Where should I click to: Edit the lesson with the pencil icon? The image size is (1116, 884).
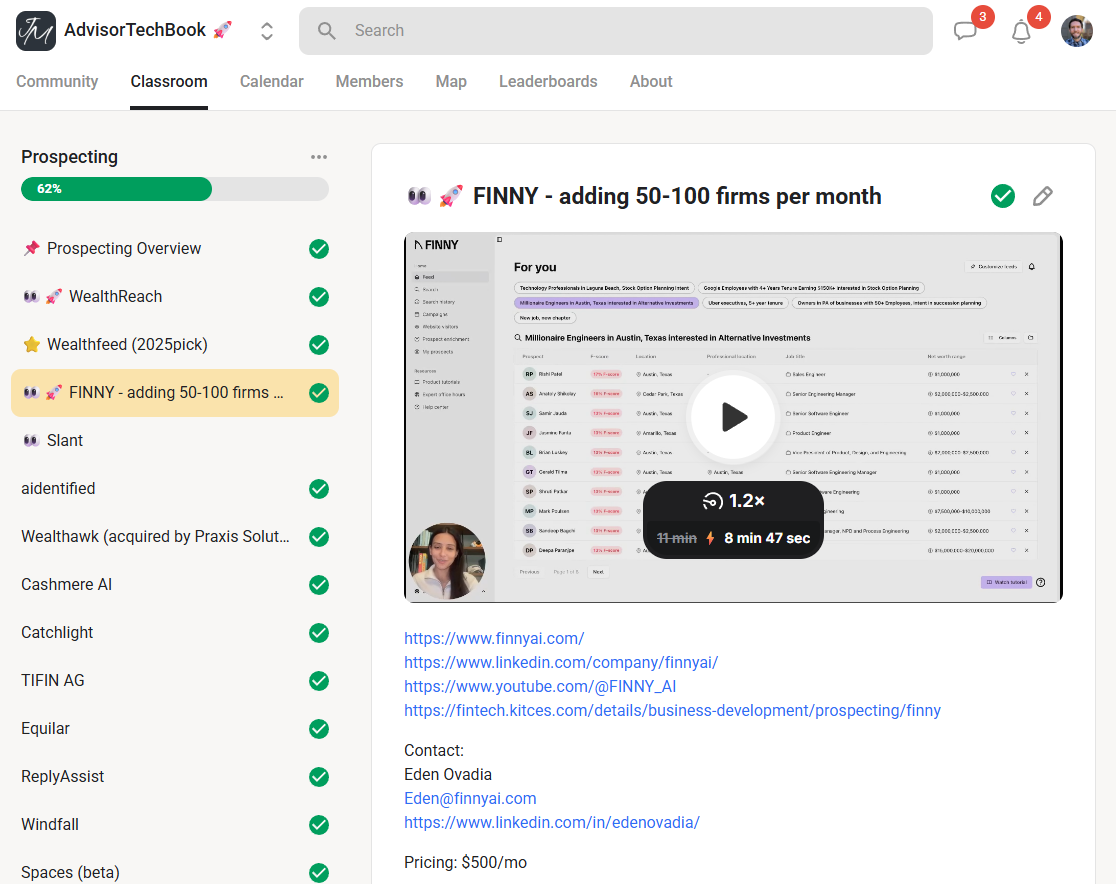(1043, 196)
